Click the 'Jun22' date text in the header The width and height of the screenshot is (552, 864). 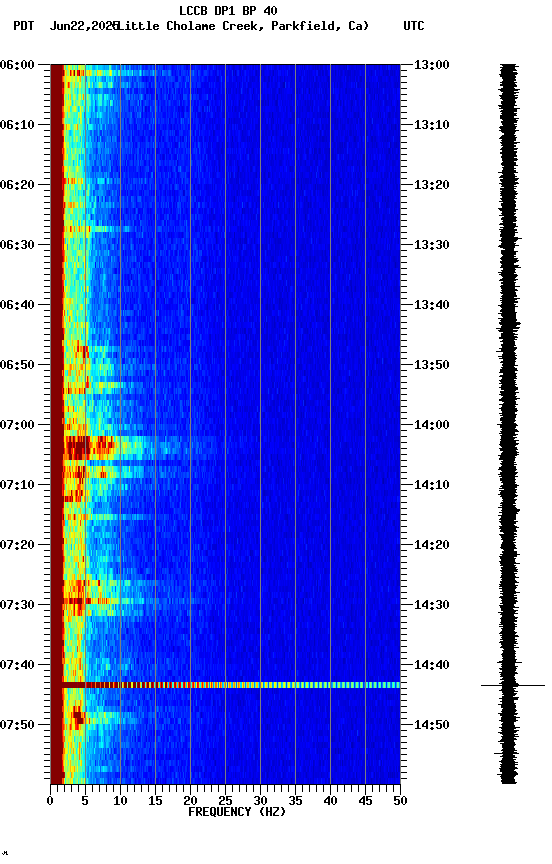[x=66, y=26]
